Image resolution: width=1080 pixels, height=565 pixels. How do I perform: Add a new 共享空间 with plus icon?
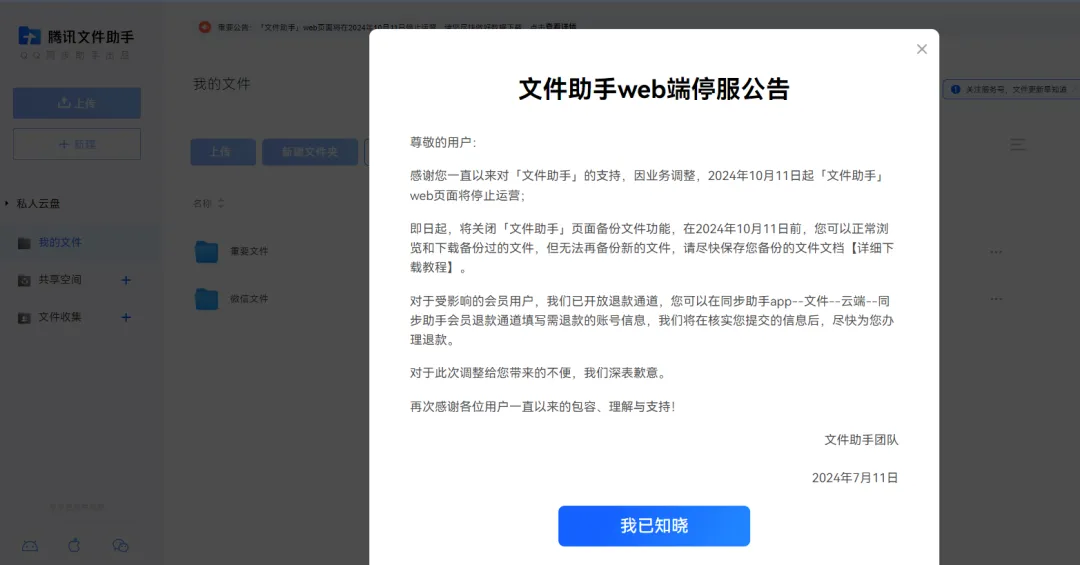point(126,280)
